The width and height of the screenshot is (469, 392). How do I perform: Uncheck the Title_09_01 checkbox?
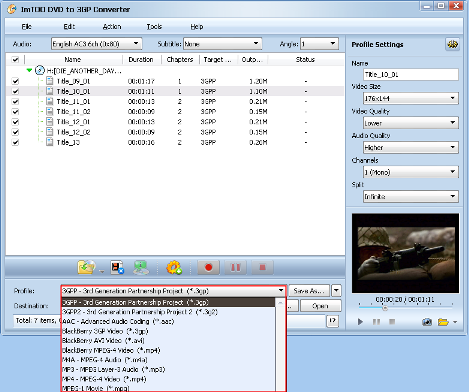coord(15,81)
